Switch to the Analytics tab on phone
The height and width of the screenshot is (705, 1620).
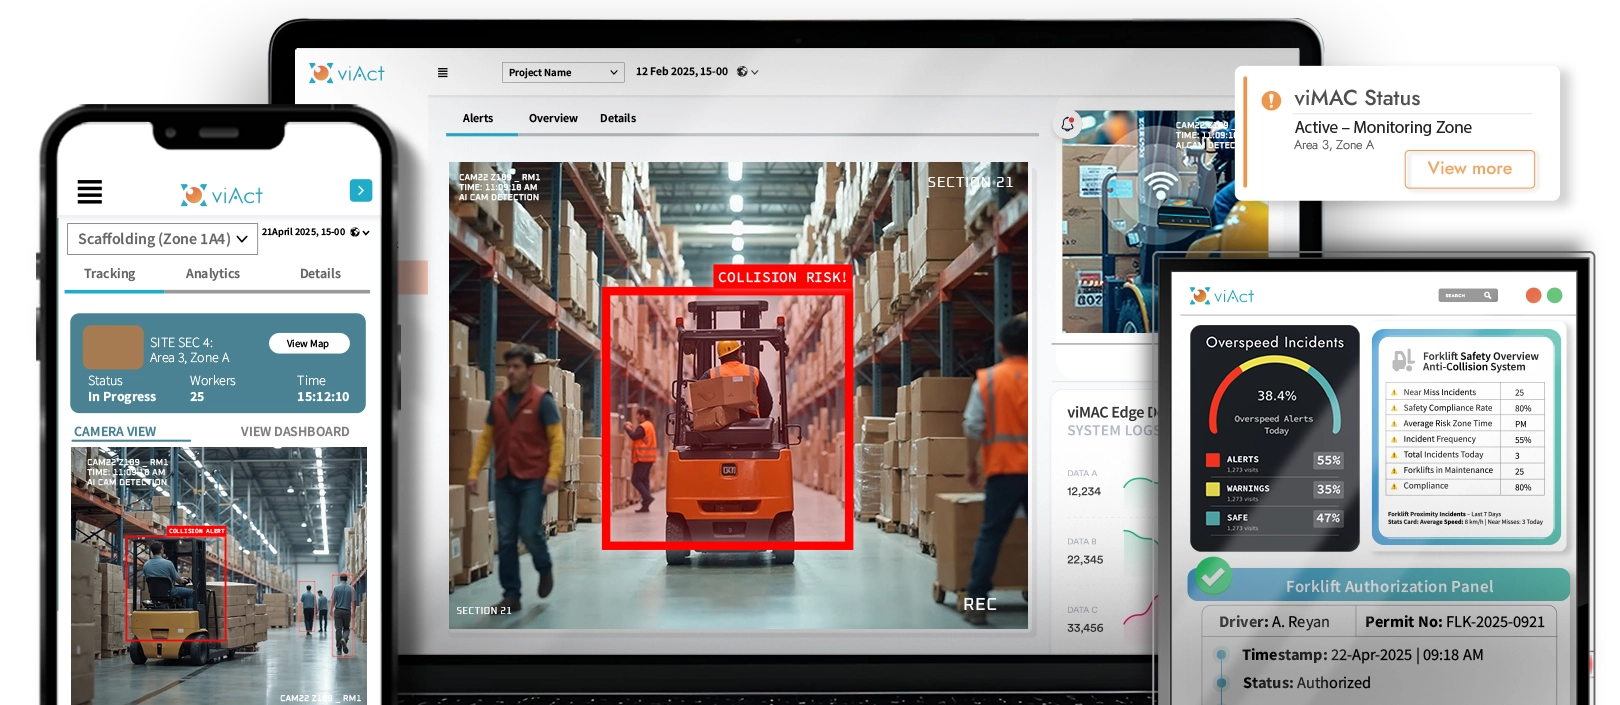pos(213,273)
